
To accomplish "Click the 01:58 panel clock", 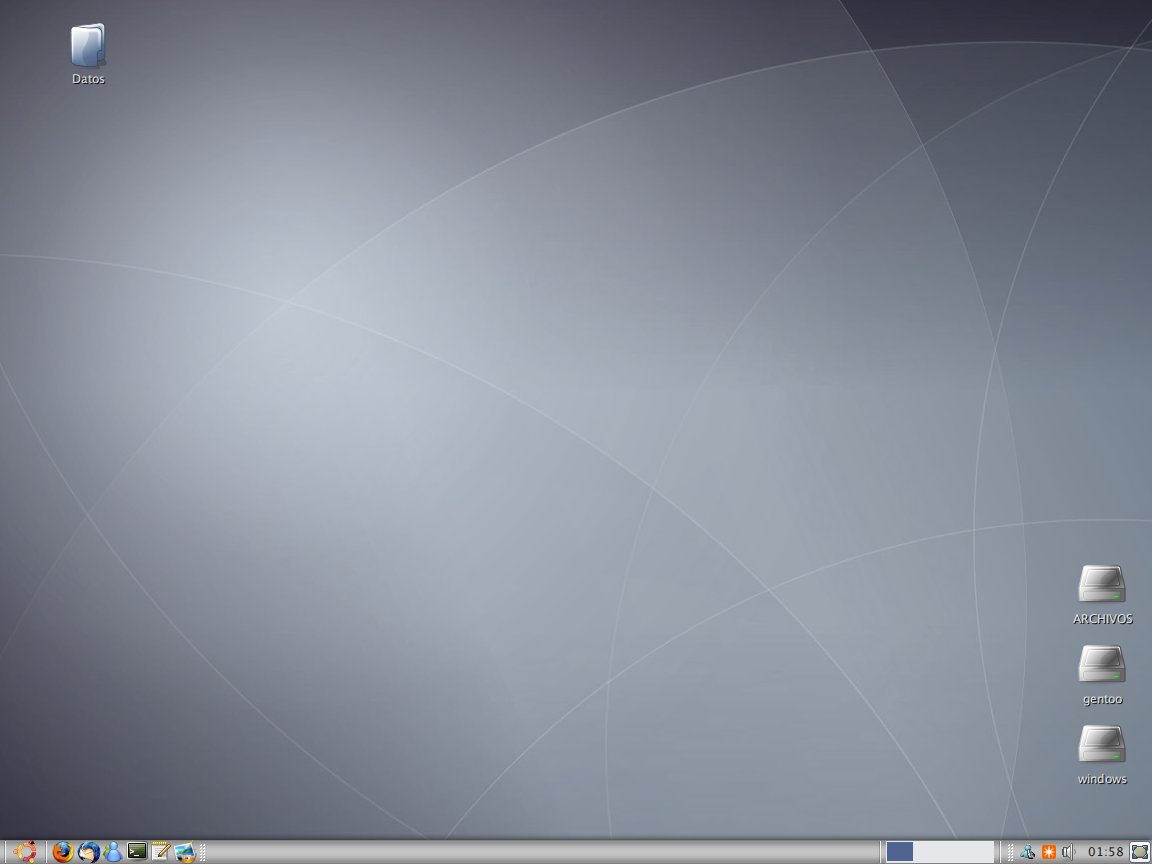I will (x=1106, y=852).
